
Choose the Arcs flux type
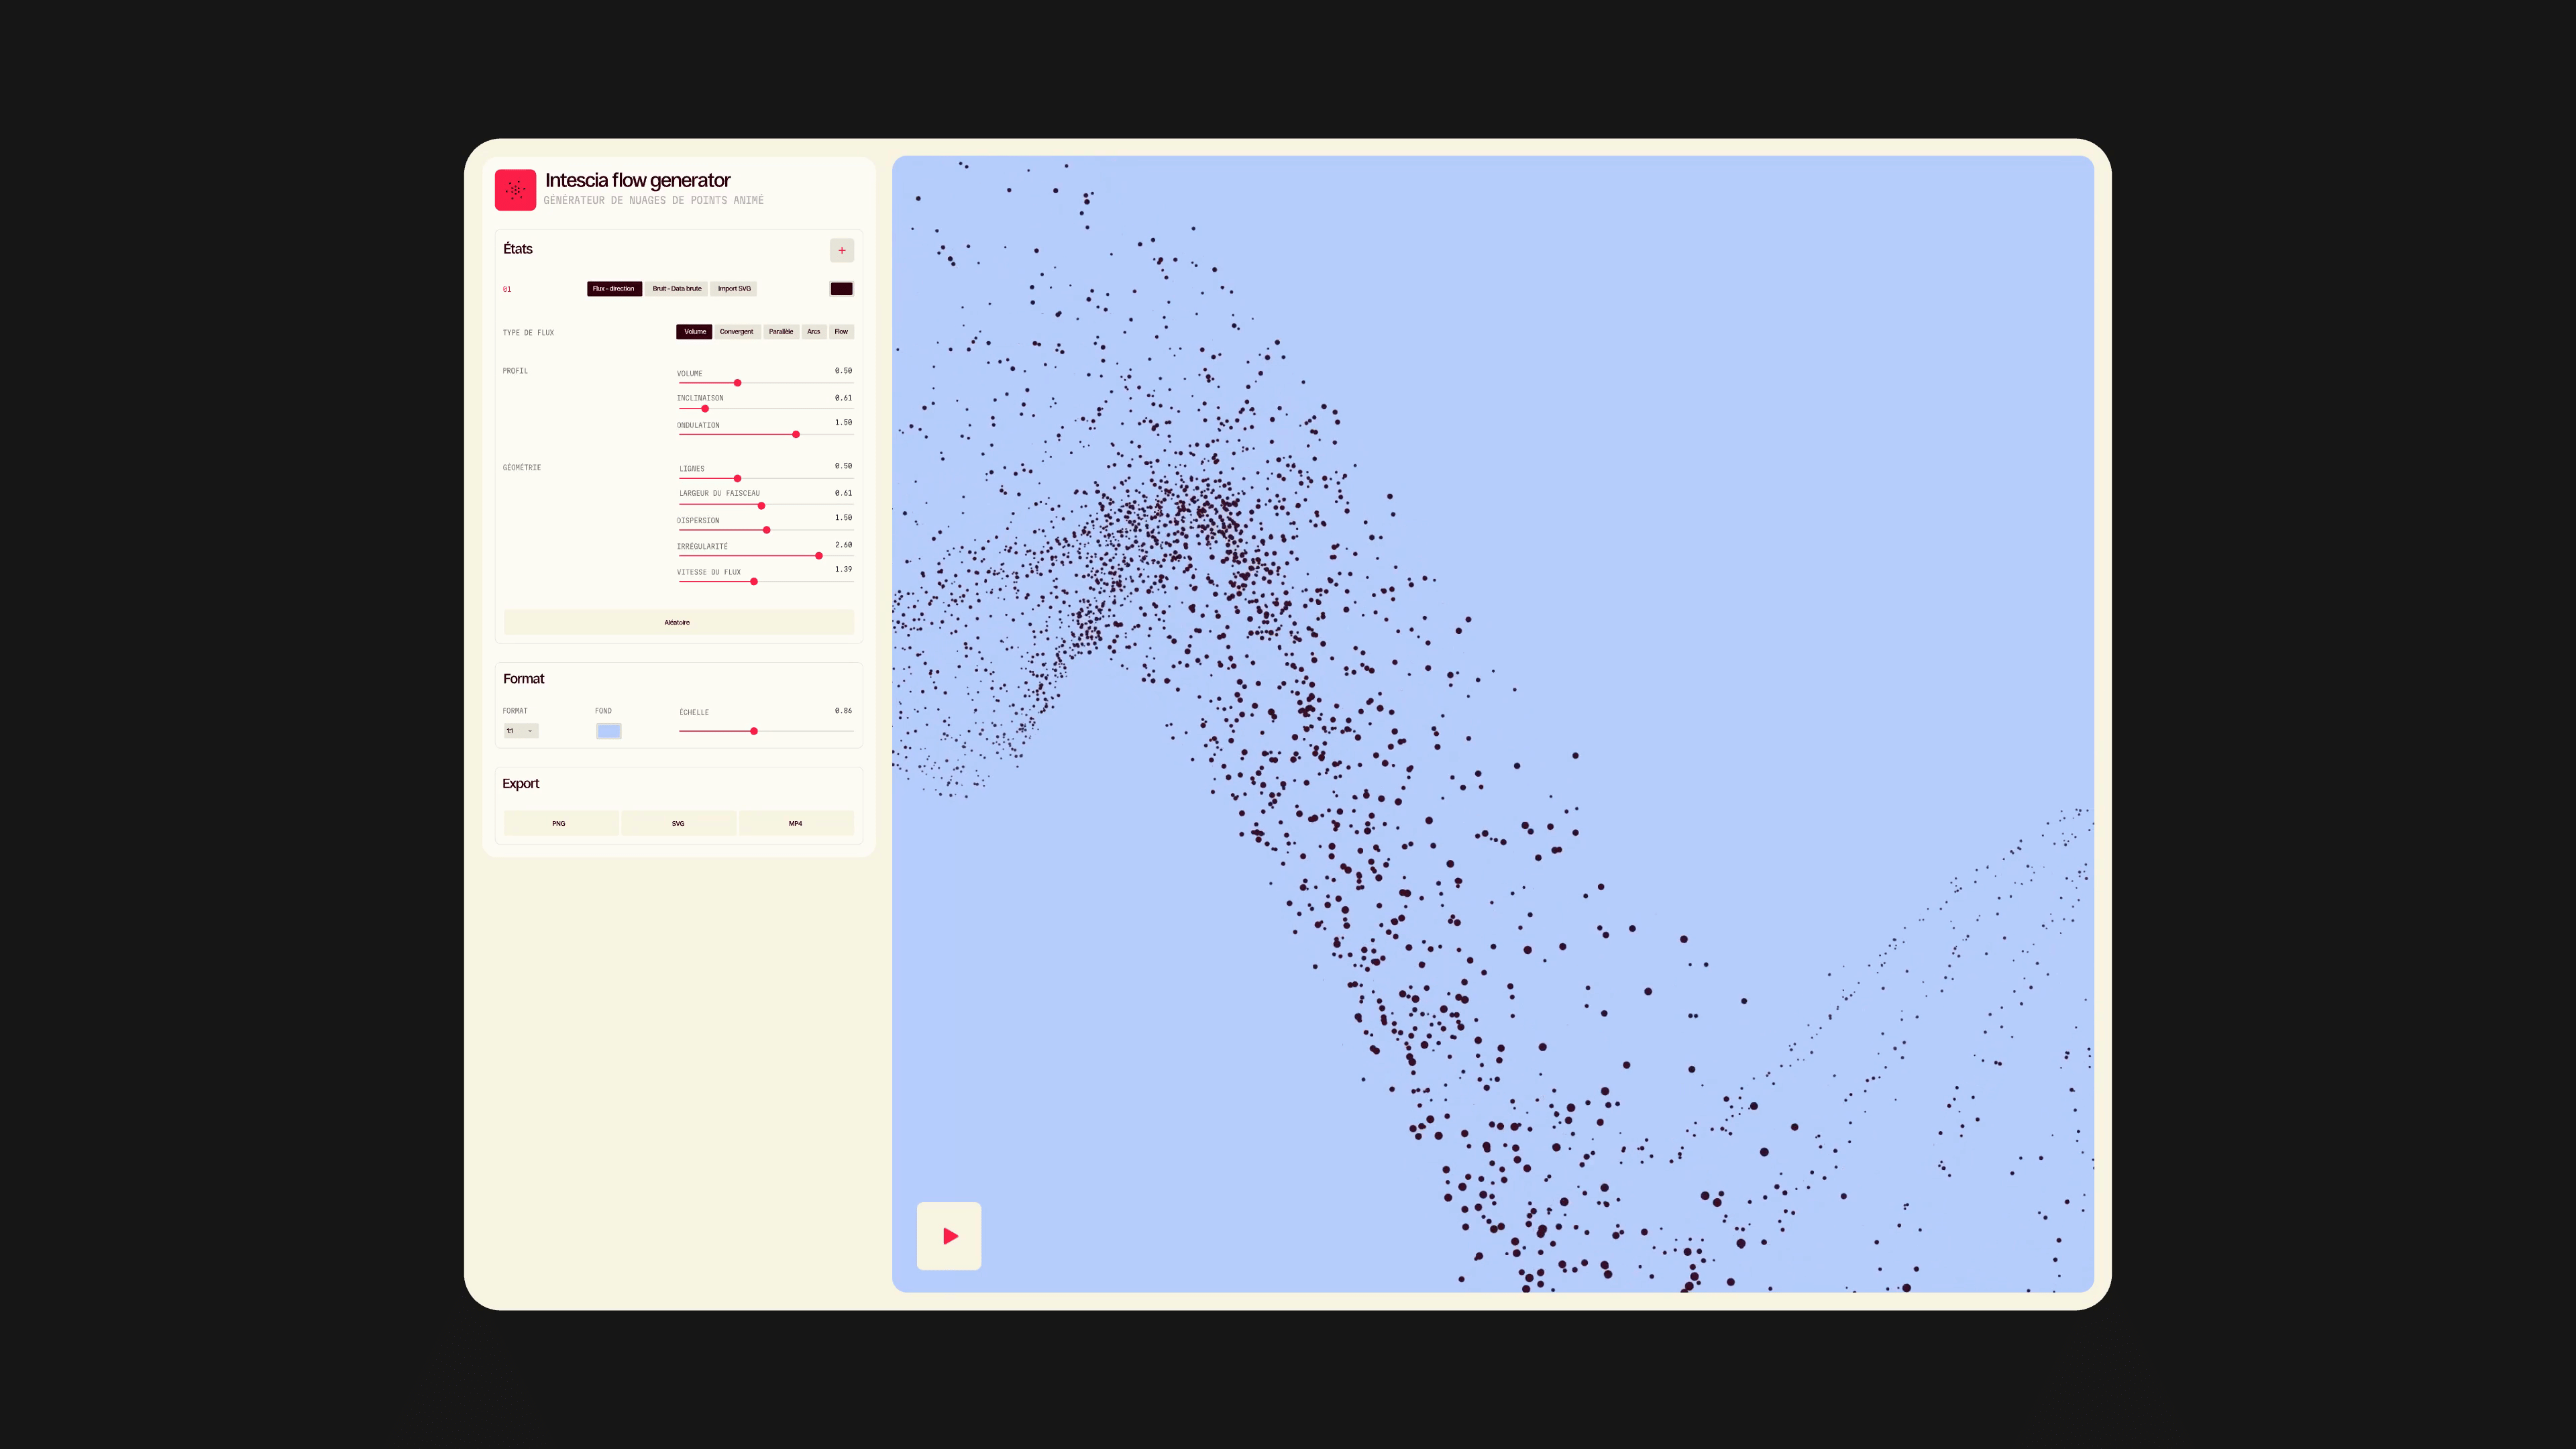(x=814, y=332)
